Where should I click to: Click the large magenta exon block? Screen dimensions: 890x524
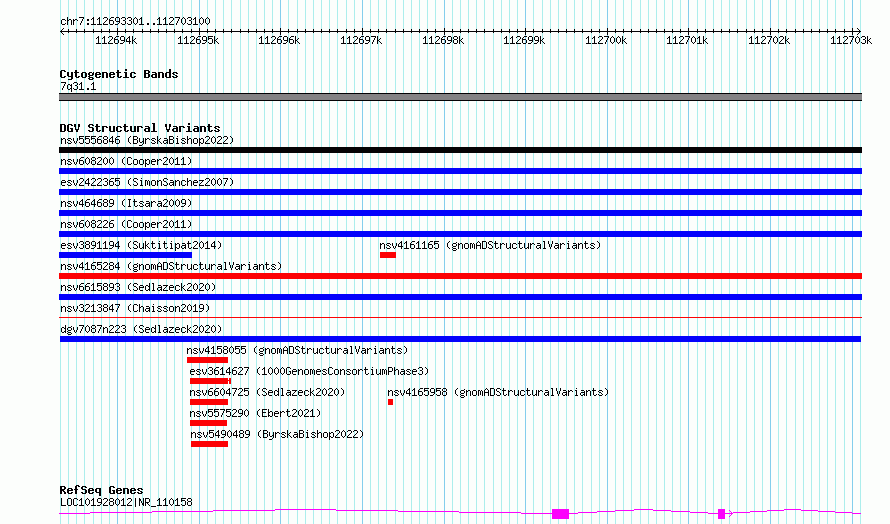click(x=560, y=514)
